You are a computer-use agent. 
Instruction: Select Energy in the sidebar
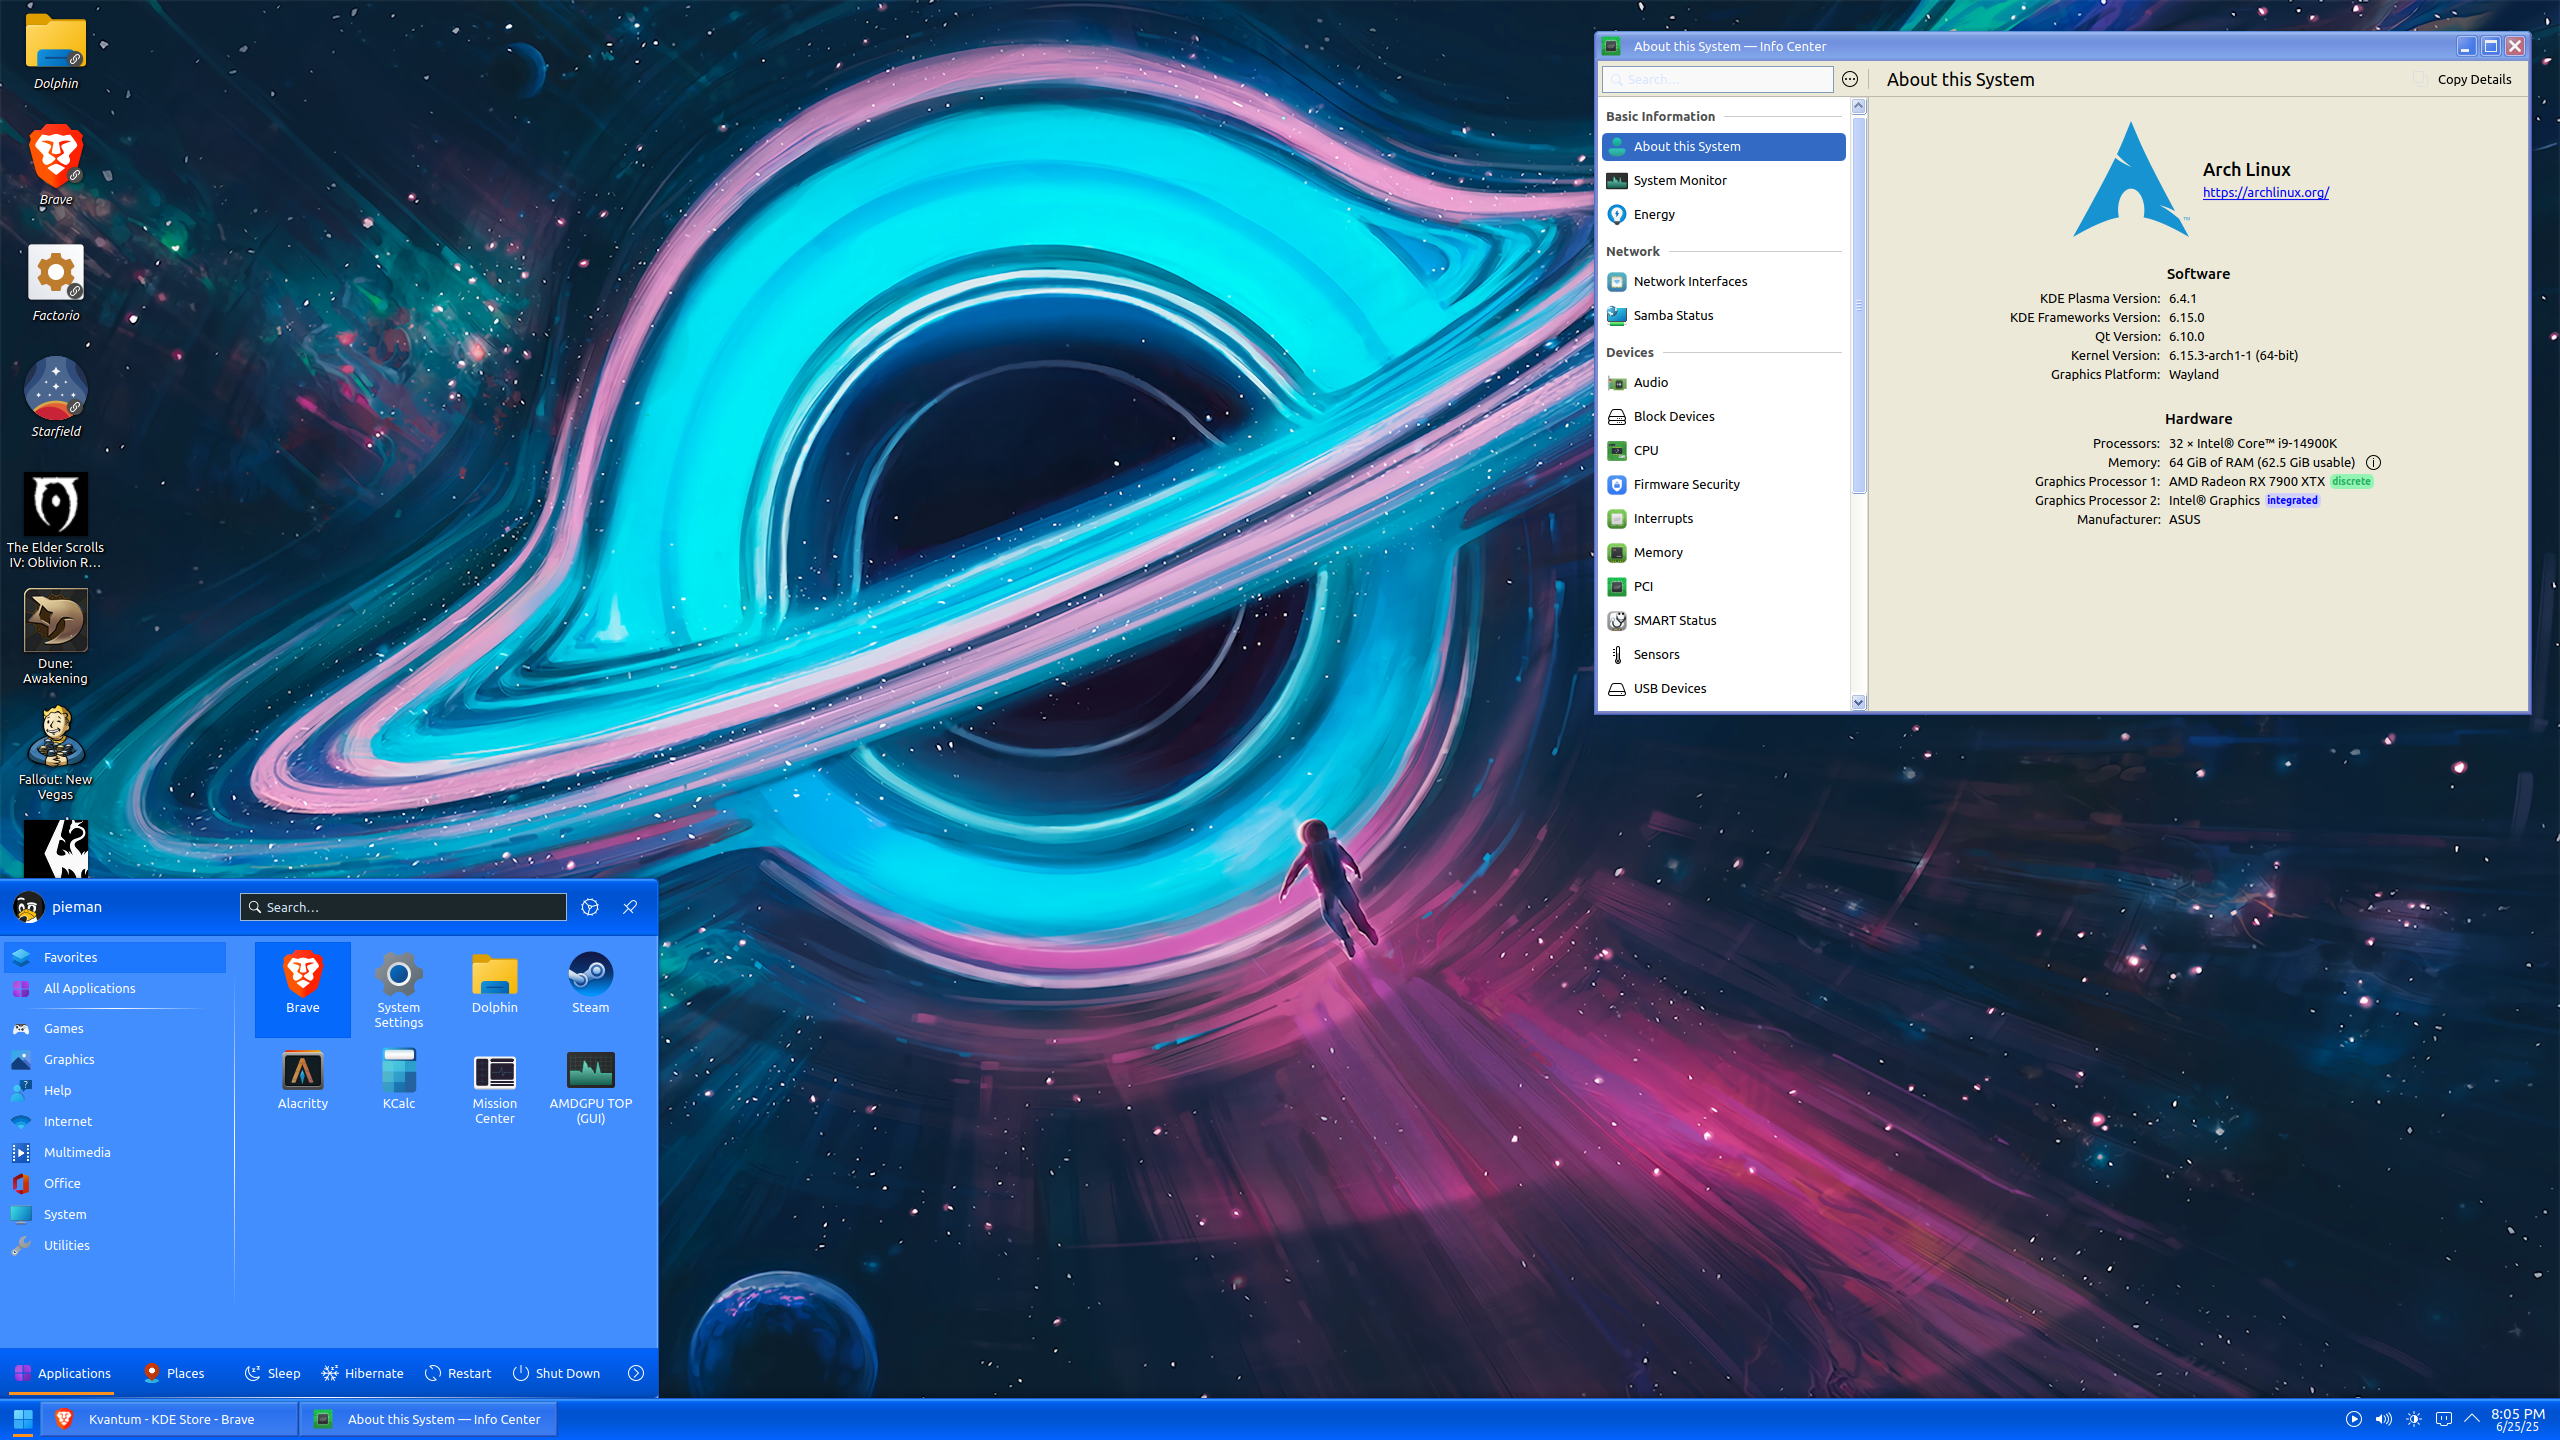point(1724,214)
